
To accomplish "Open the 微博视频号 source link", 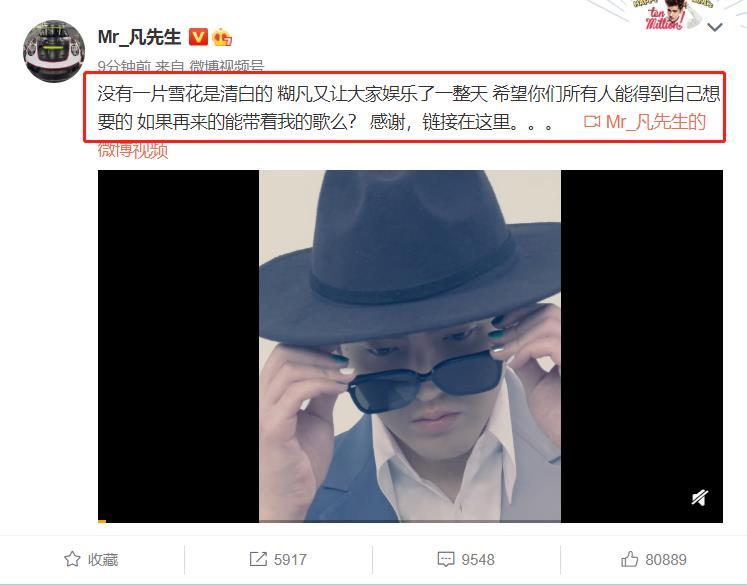I will (226, 66).
